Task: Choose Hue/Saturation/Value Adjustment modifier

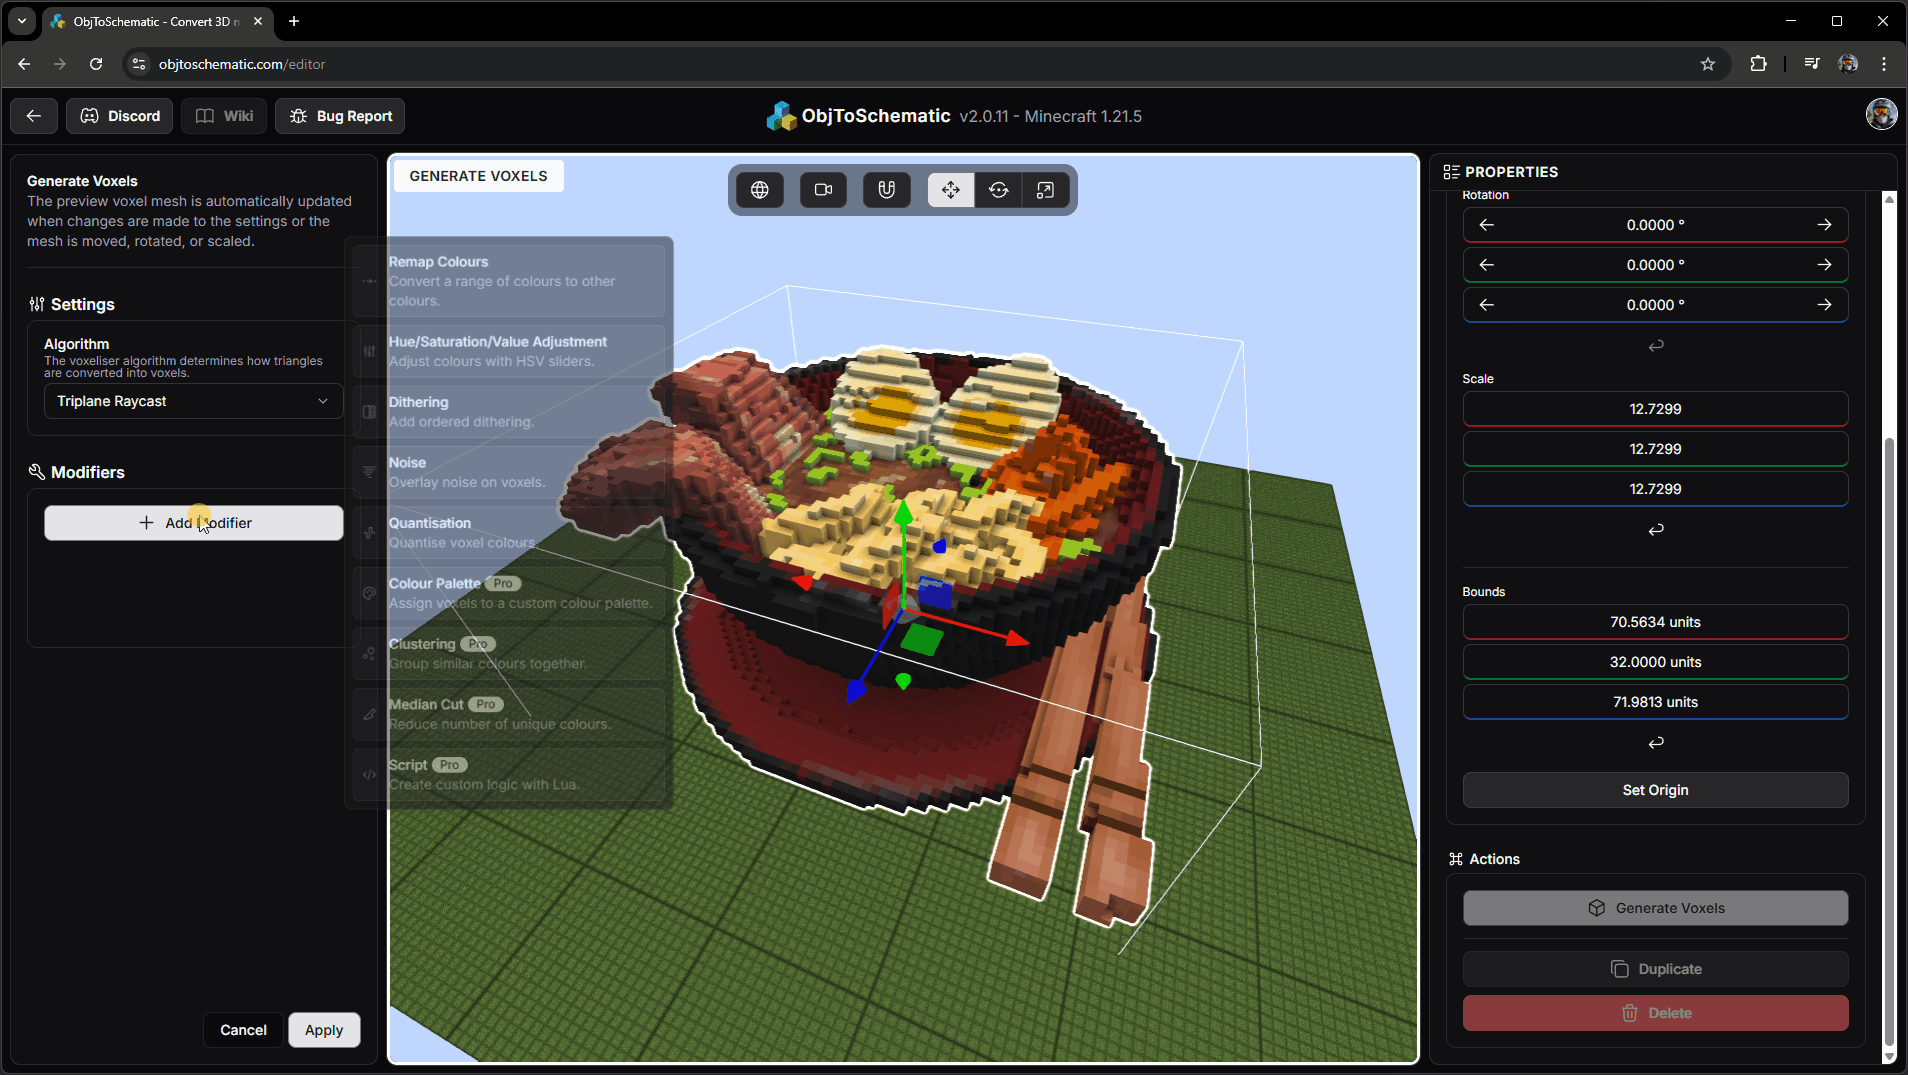Action: [510, 351]
